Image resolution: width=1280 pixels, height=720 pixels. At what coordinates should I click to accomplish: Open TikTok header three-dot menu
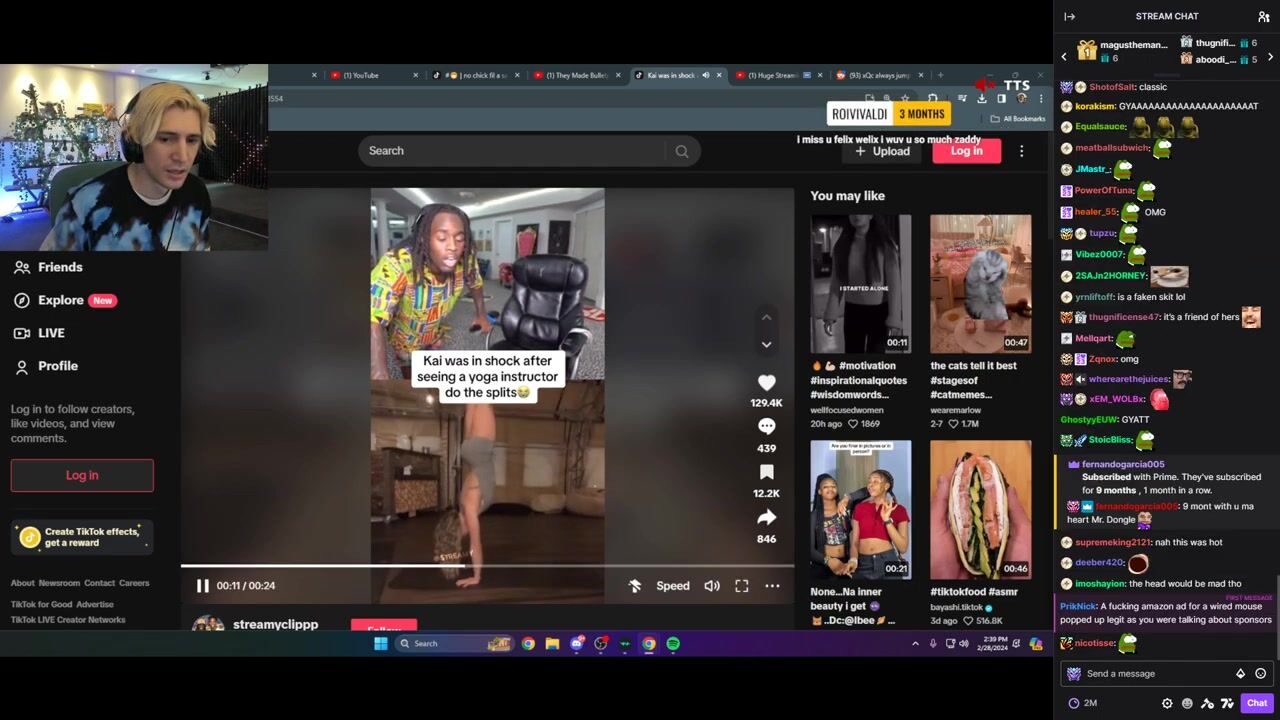click(1021, 151)
